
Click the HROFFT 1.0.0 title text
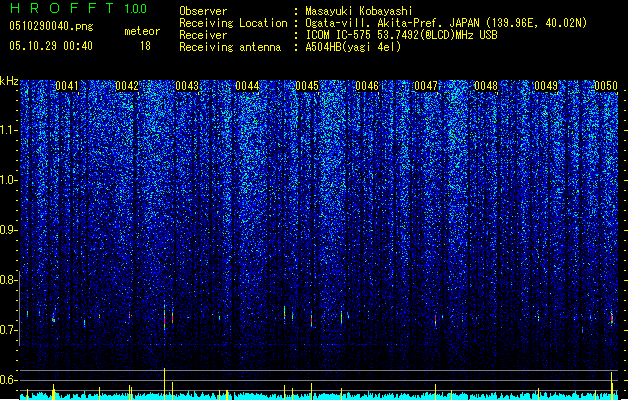pos(78,8)
